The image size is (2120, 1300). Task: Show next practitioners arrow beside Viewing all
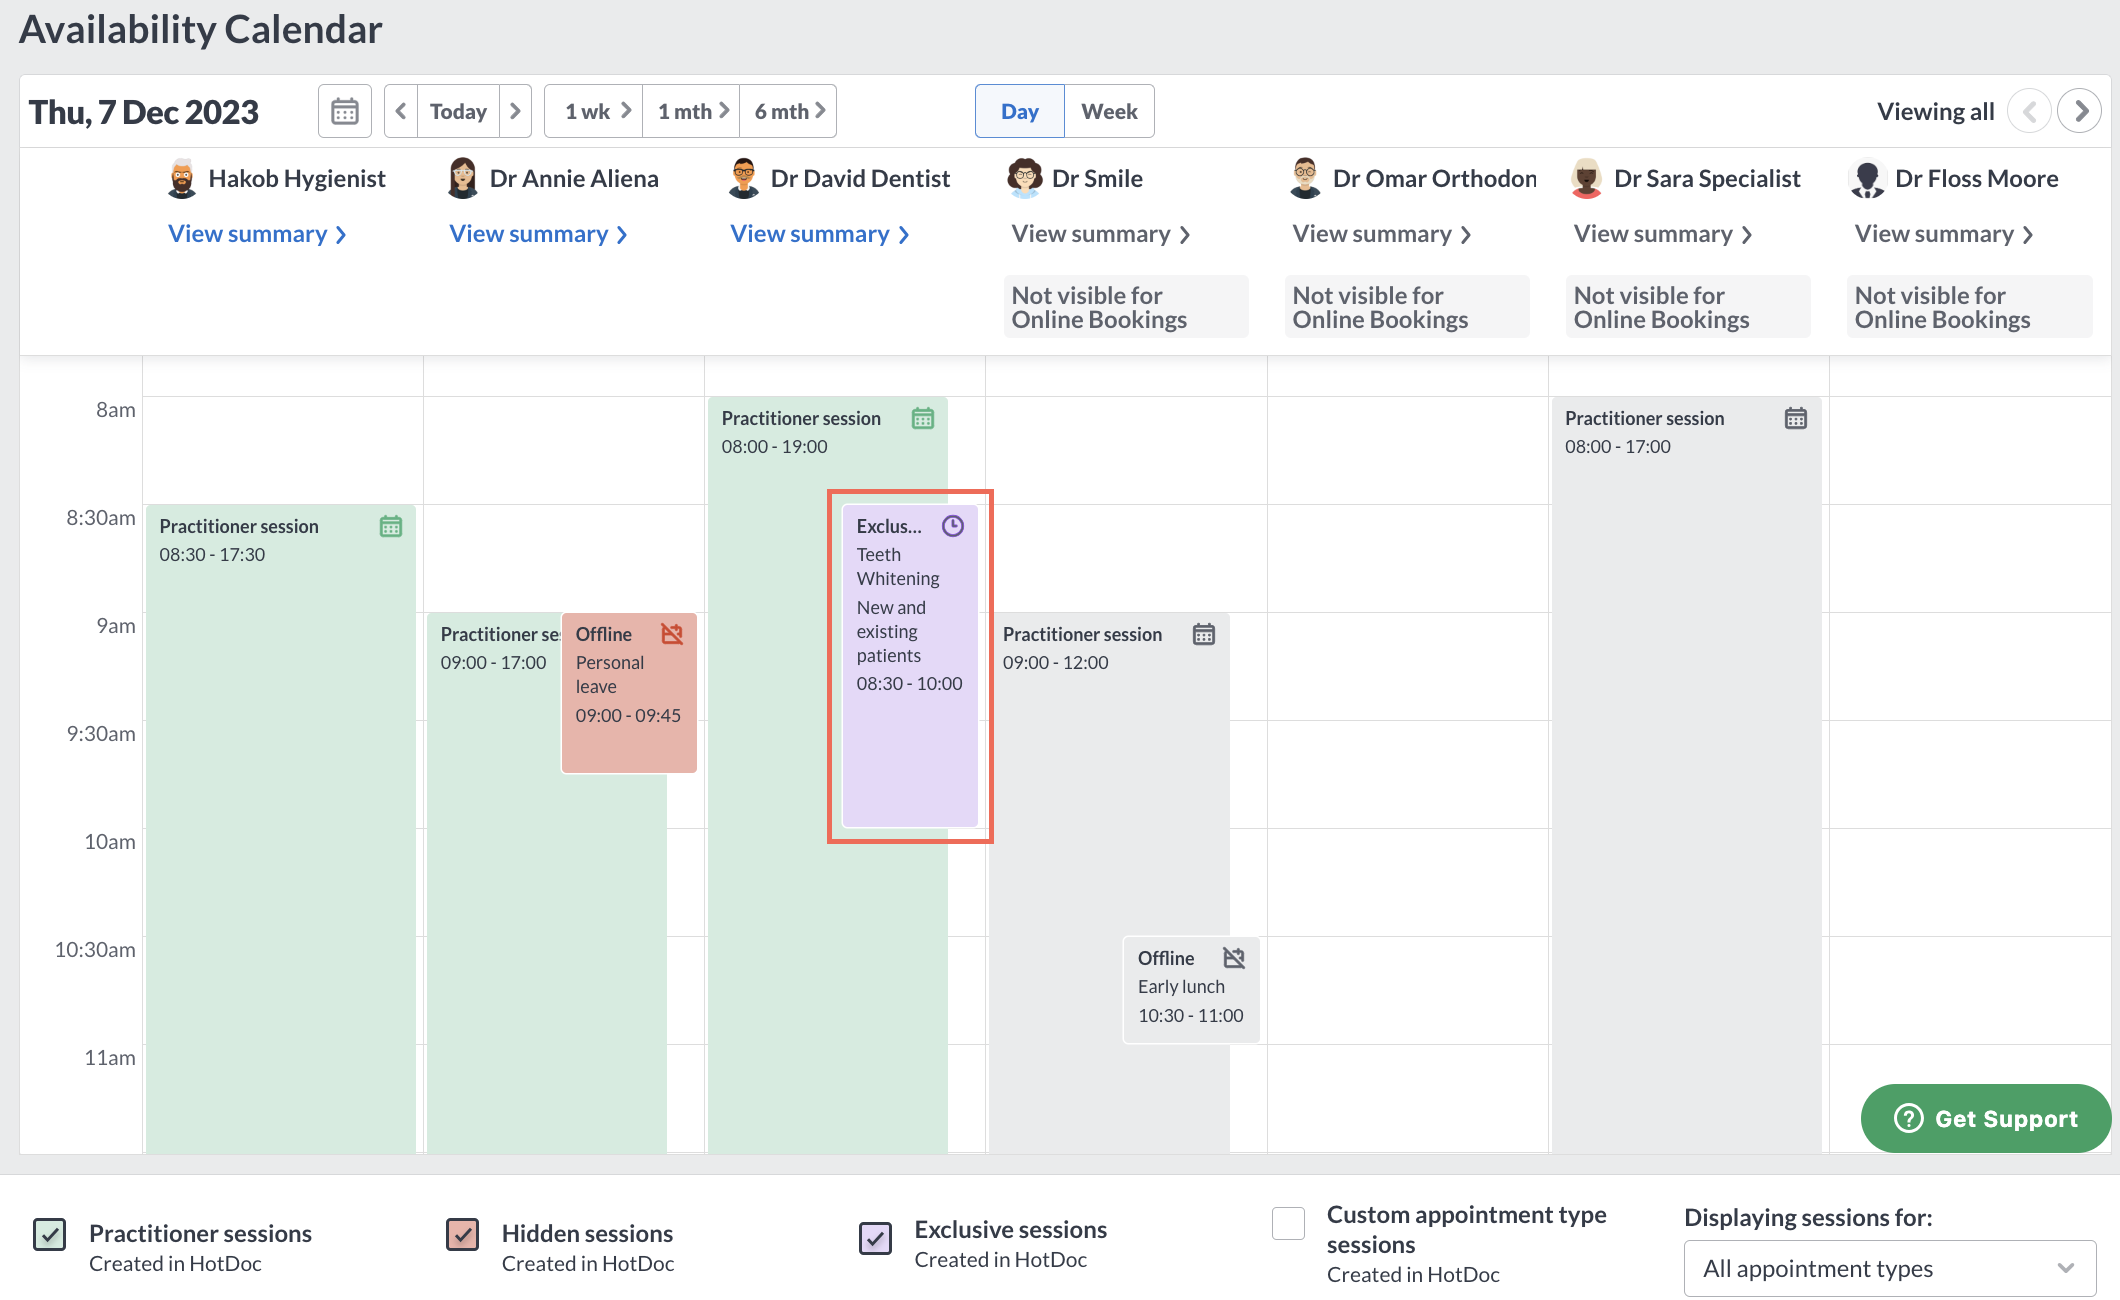coord(2080,111)
